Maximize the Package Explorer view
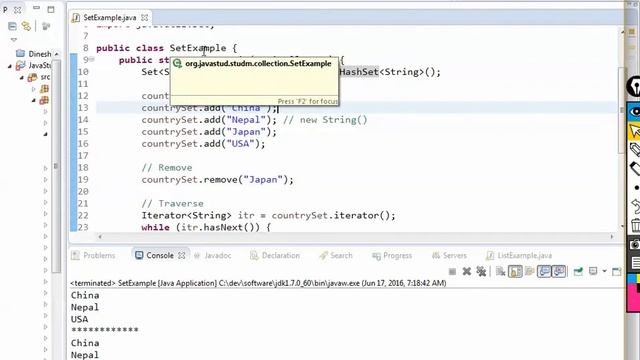Viewport: 640px width, 360px height. pyautogui.click(x=51, y=9)
